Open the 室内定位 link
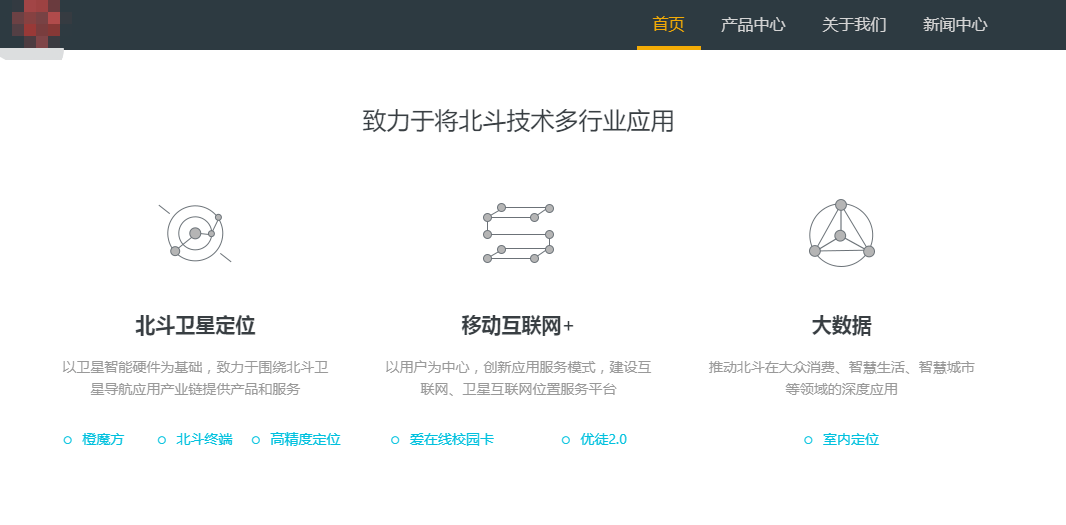Viewport: 1066px width, 525px height. tap(850, 440)
